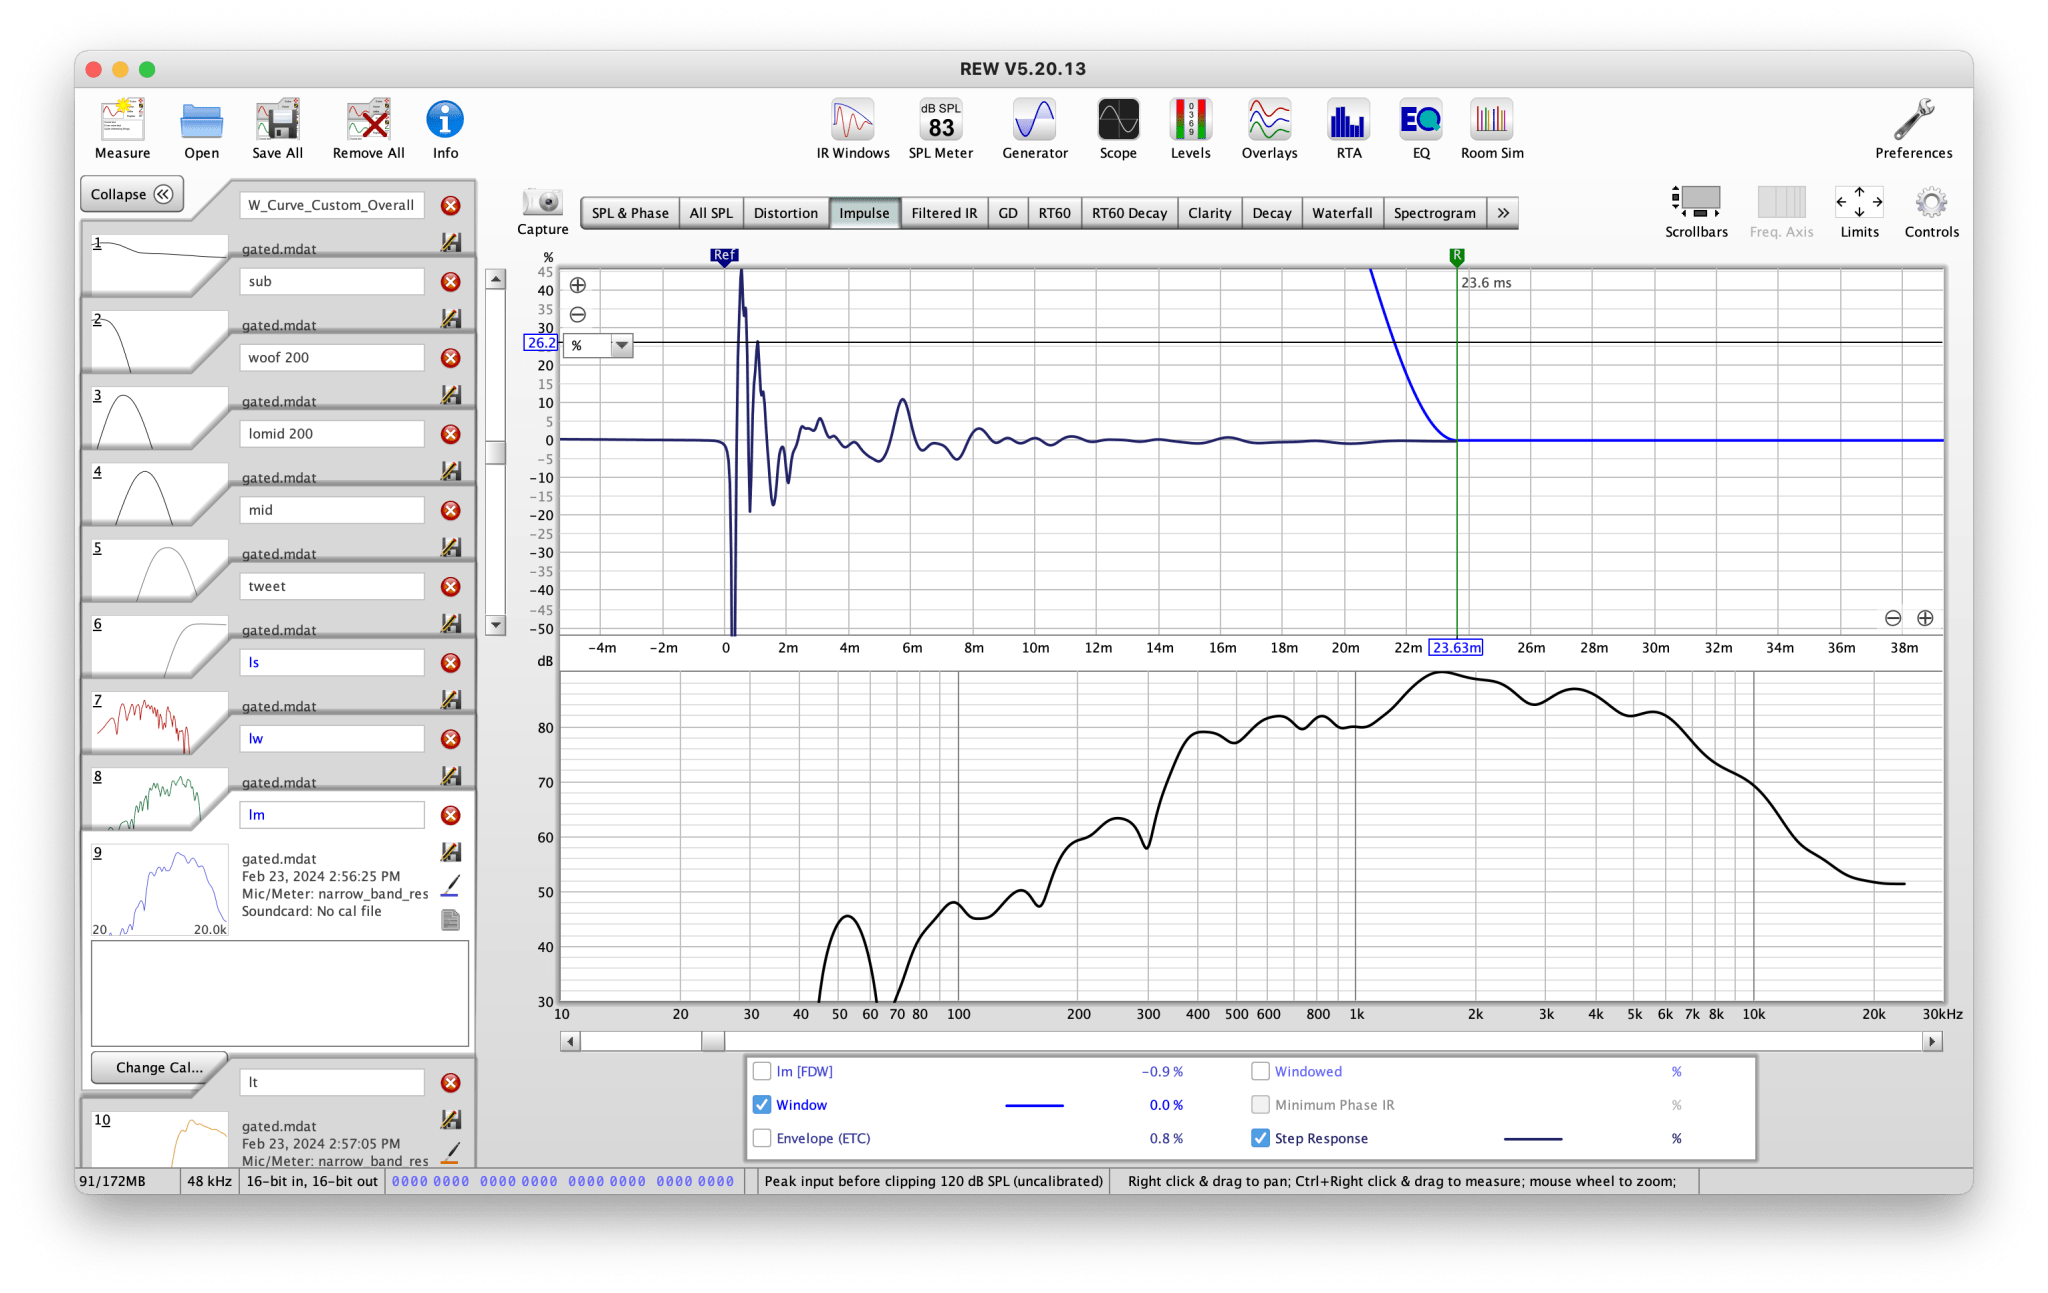Screen dimensions: 2048x1293
Task: Uncheck the Step Response trace
Action: click(x=1260, y=1138)
